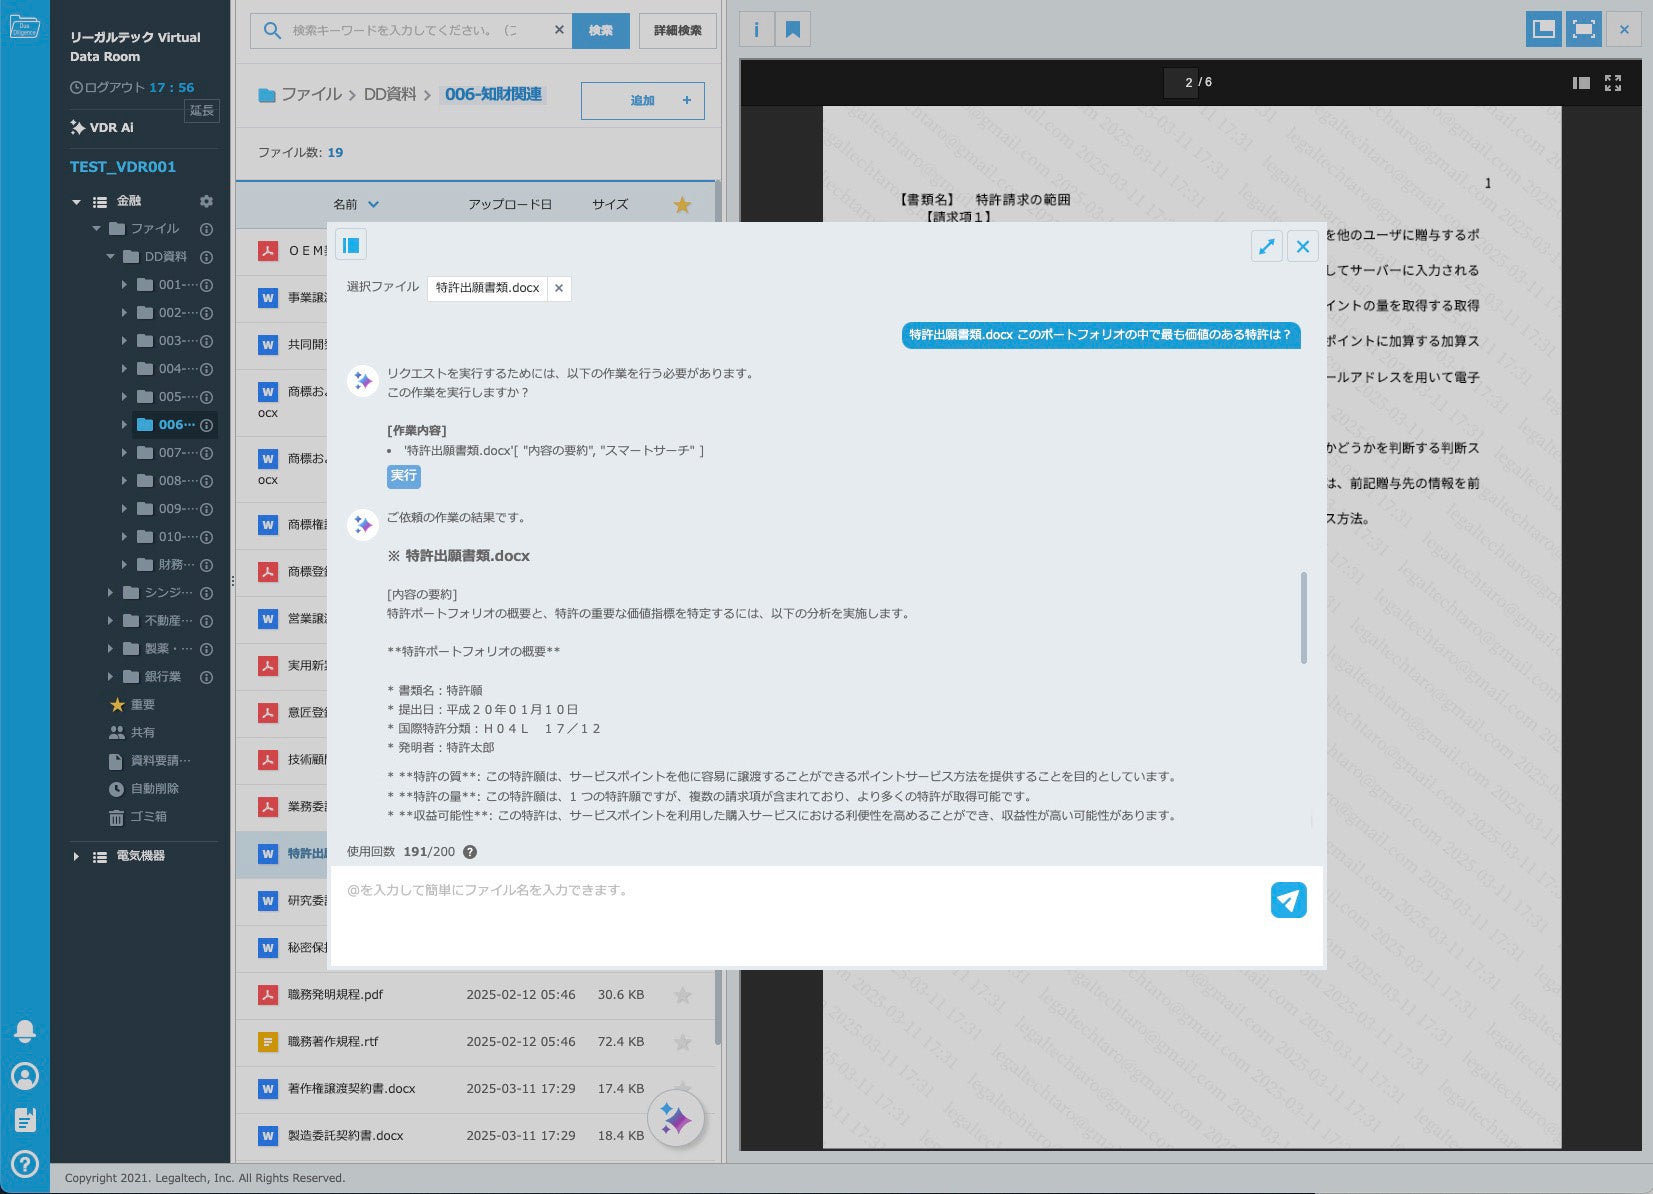Close the AI chat dialog
The width and height of the screenshot is (1653, 1194).
[1303, 246]
